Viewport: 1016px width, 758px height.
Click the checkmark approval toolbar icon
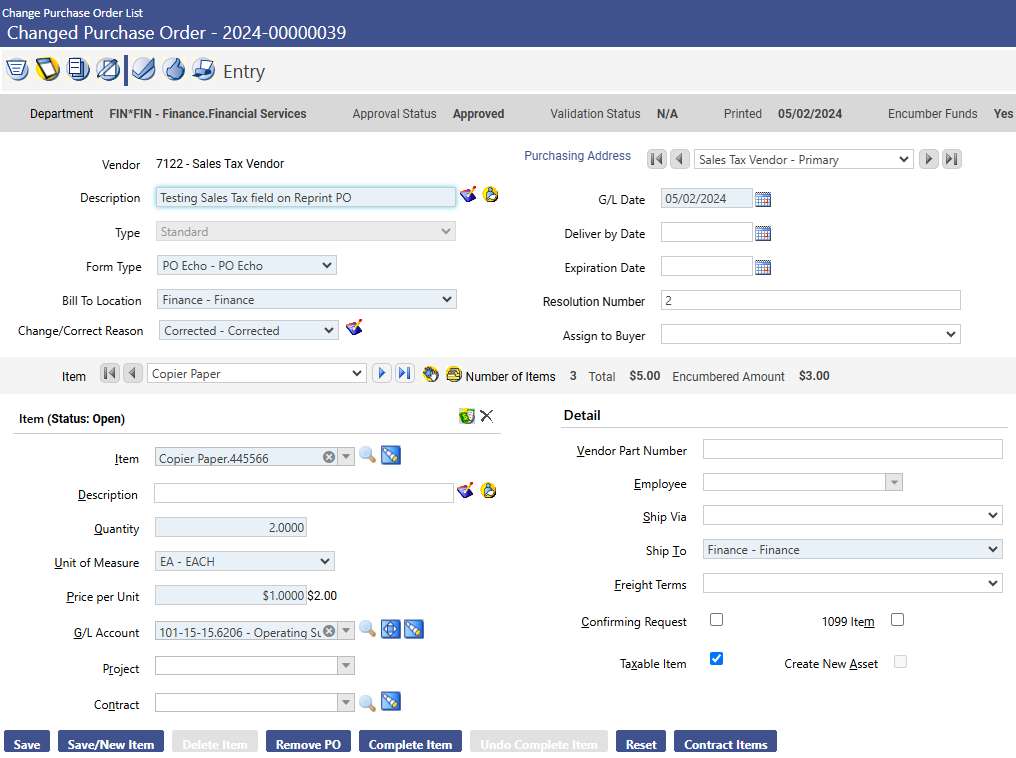click(144, 69)
